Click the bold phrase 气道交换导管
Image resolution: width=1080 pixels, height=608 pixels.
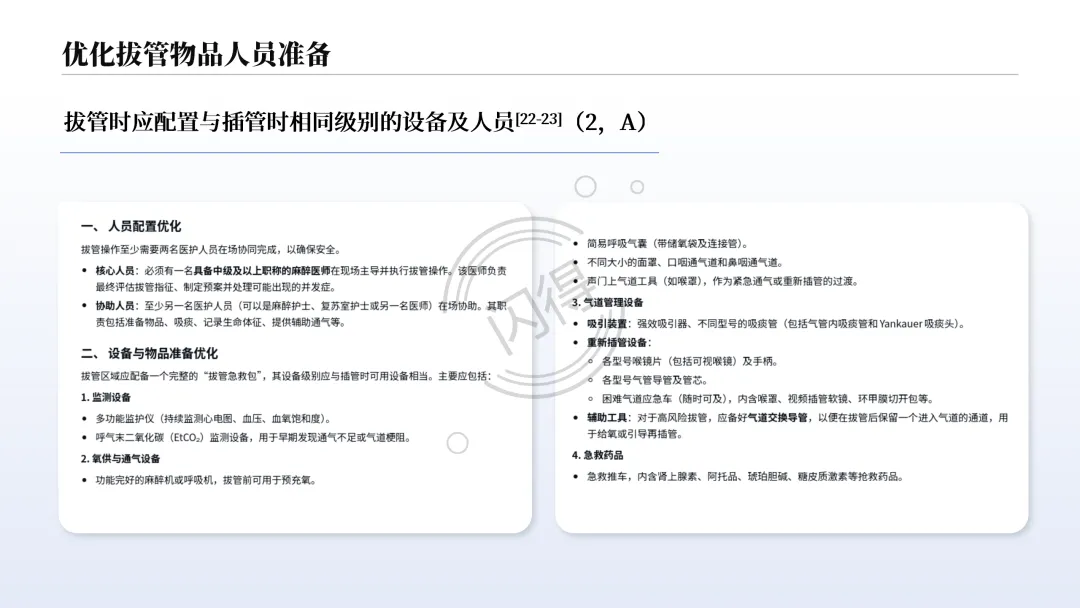coord(778,417)
